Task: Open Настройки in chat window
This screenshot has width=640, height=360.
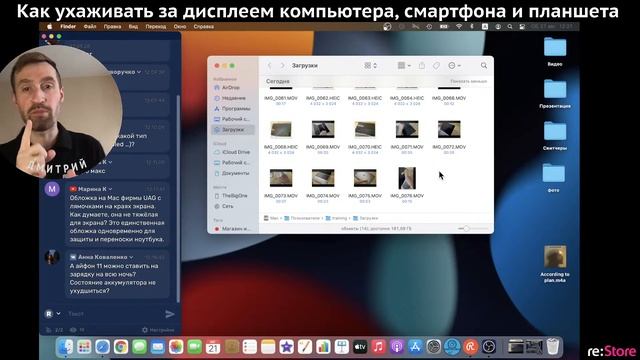Action: pos(158,330)
